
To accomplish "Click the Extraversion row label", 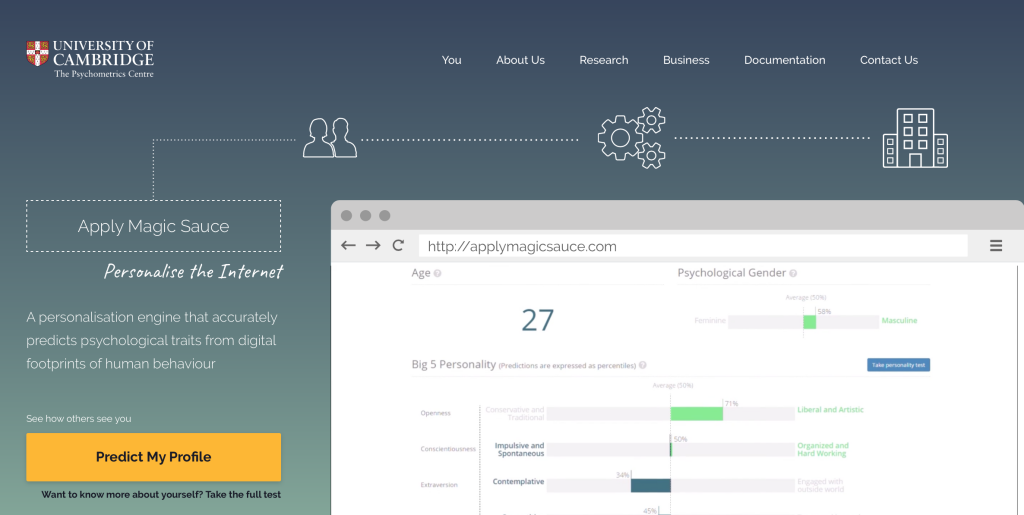I will pyautogui.click(x=439, y=485).
